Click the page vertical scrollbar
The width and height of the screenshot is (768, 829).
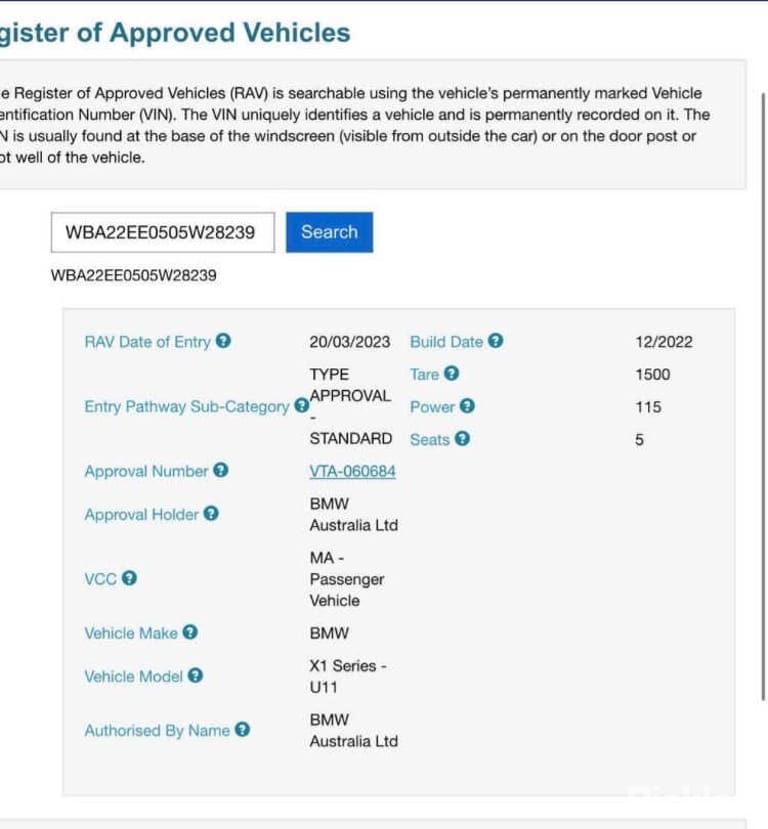click(763, 397)
